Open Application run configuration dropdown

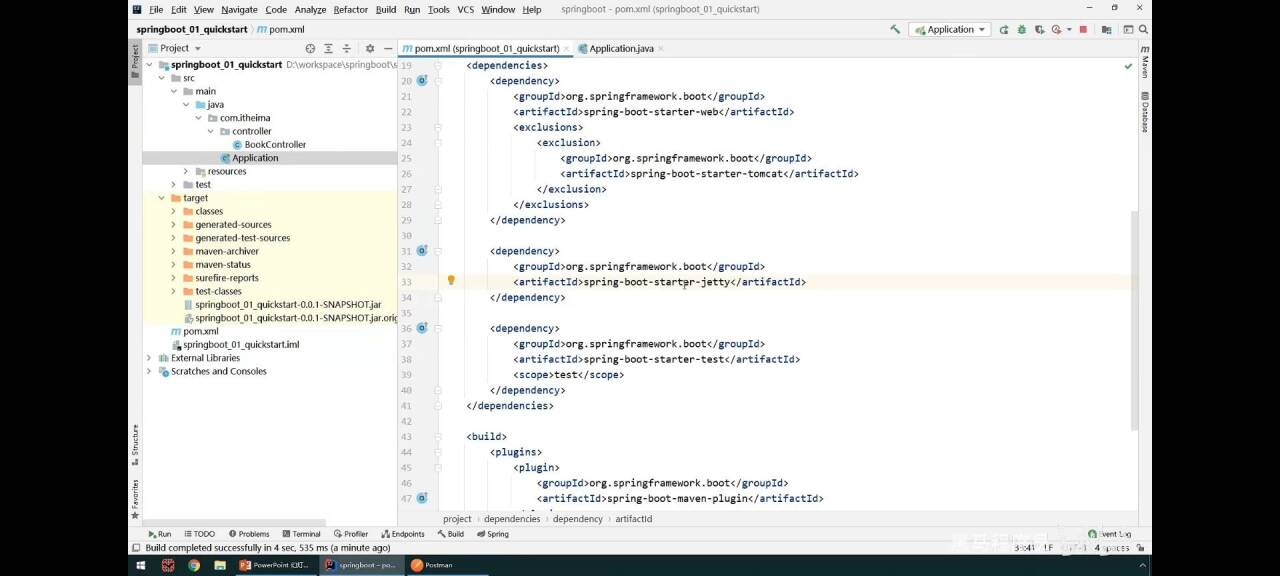(950, 29)
